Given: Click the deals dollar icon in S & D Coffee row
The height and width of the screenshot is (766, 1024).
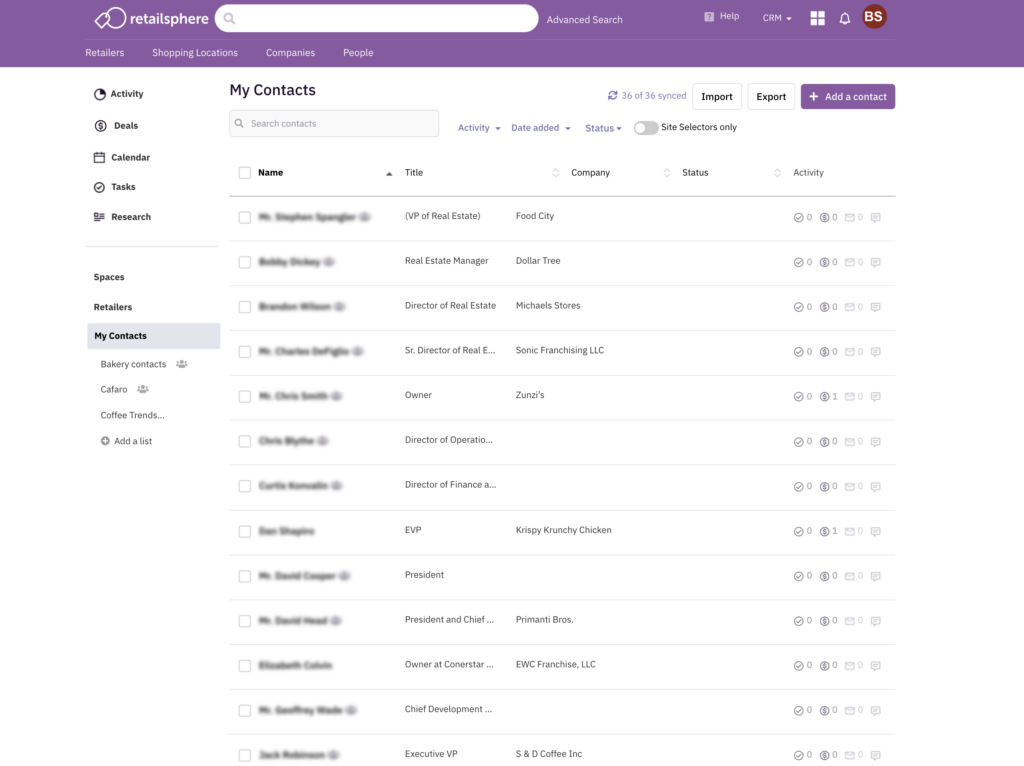Looking at the screenshot, I should (824, 755).
